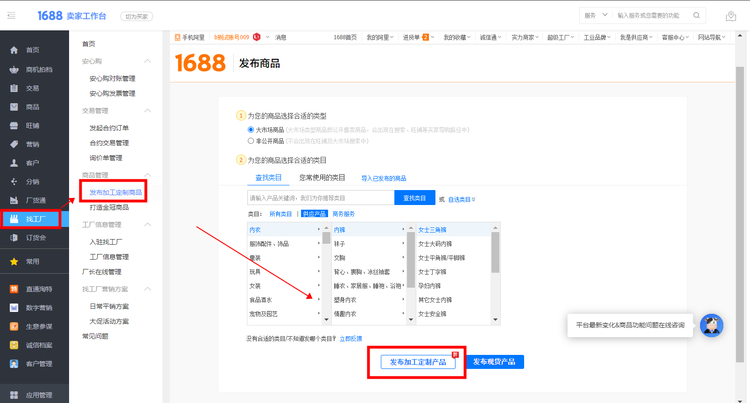Open the 客户管理 icon
The height and width of the screenshot is (403, 750).
point(14,364)
